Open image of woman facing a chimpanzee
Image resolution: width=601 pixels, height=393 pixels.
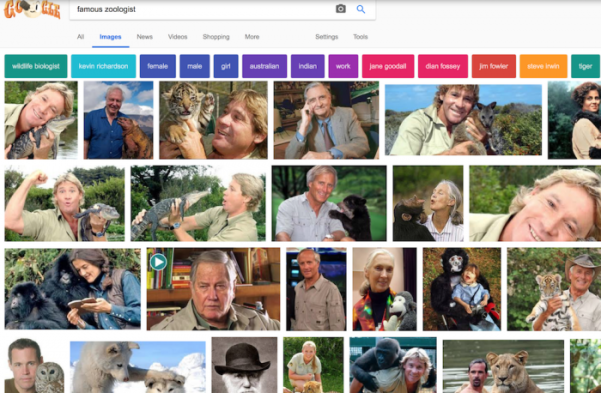(428, 203)
